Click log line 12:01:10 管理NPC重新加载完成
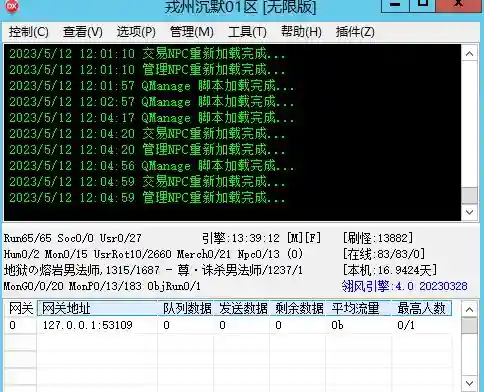 (147, 70)
